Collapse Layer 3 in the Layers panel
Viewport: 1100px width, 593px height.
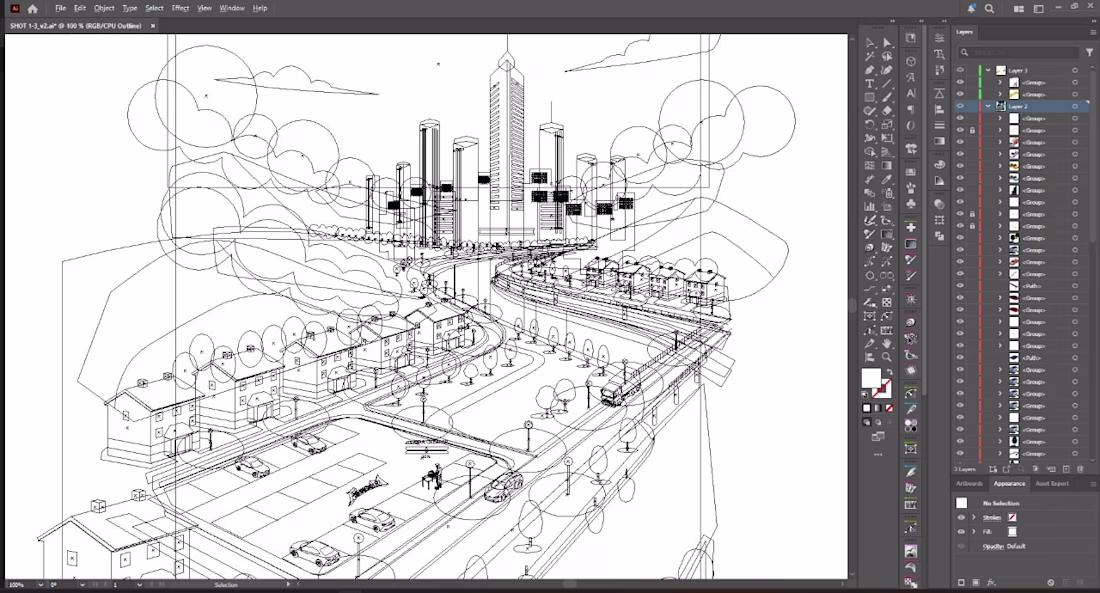pos(988,70)
